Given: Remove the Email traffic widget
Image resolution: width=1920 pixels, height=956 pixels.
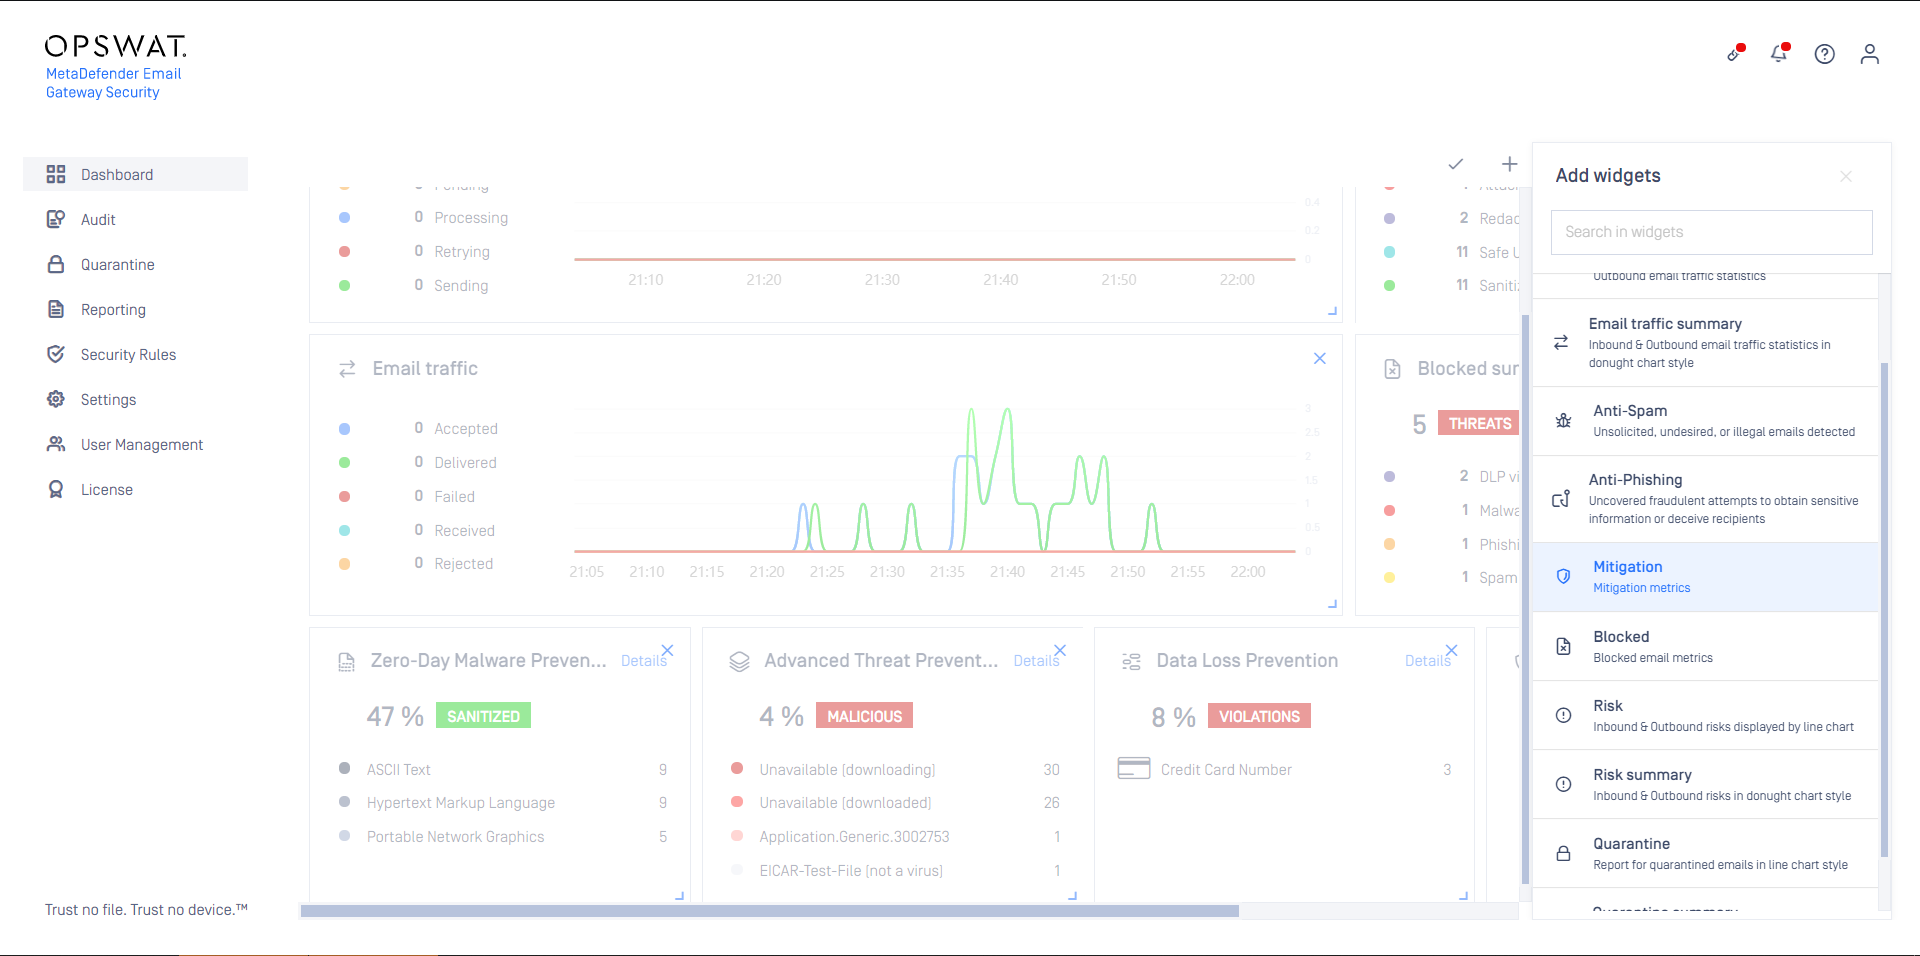Looking at the screenshot, I should [x=1320, y=358].
